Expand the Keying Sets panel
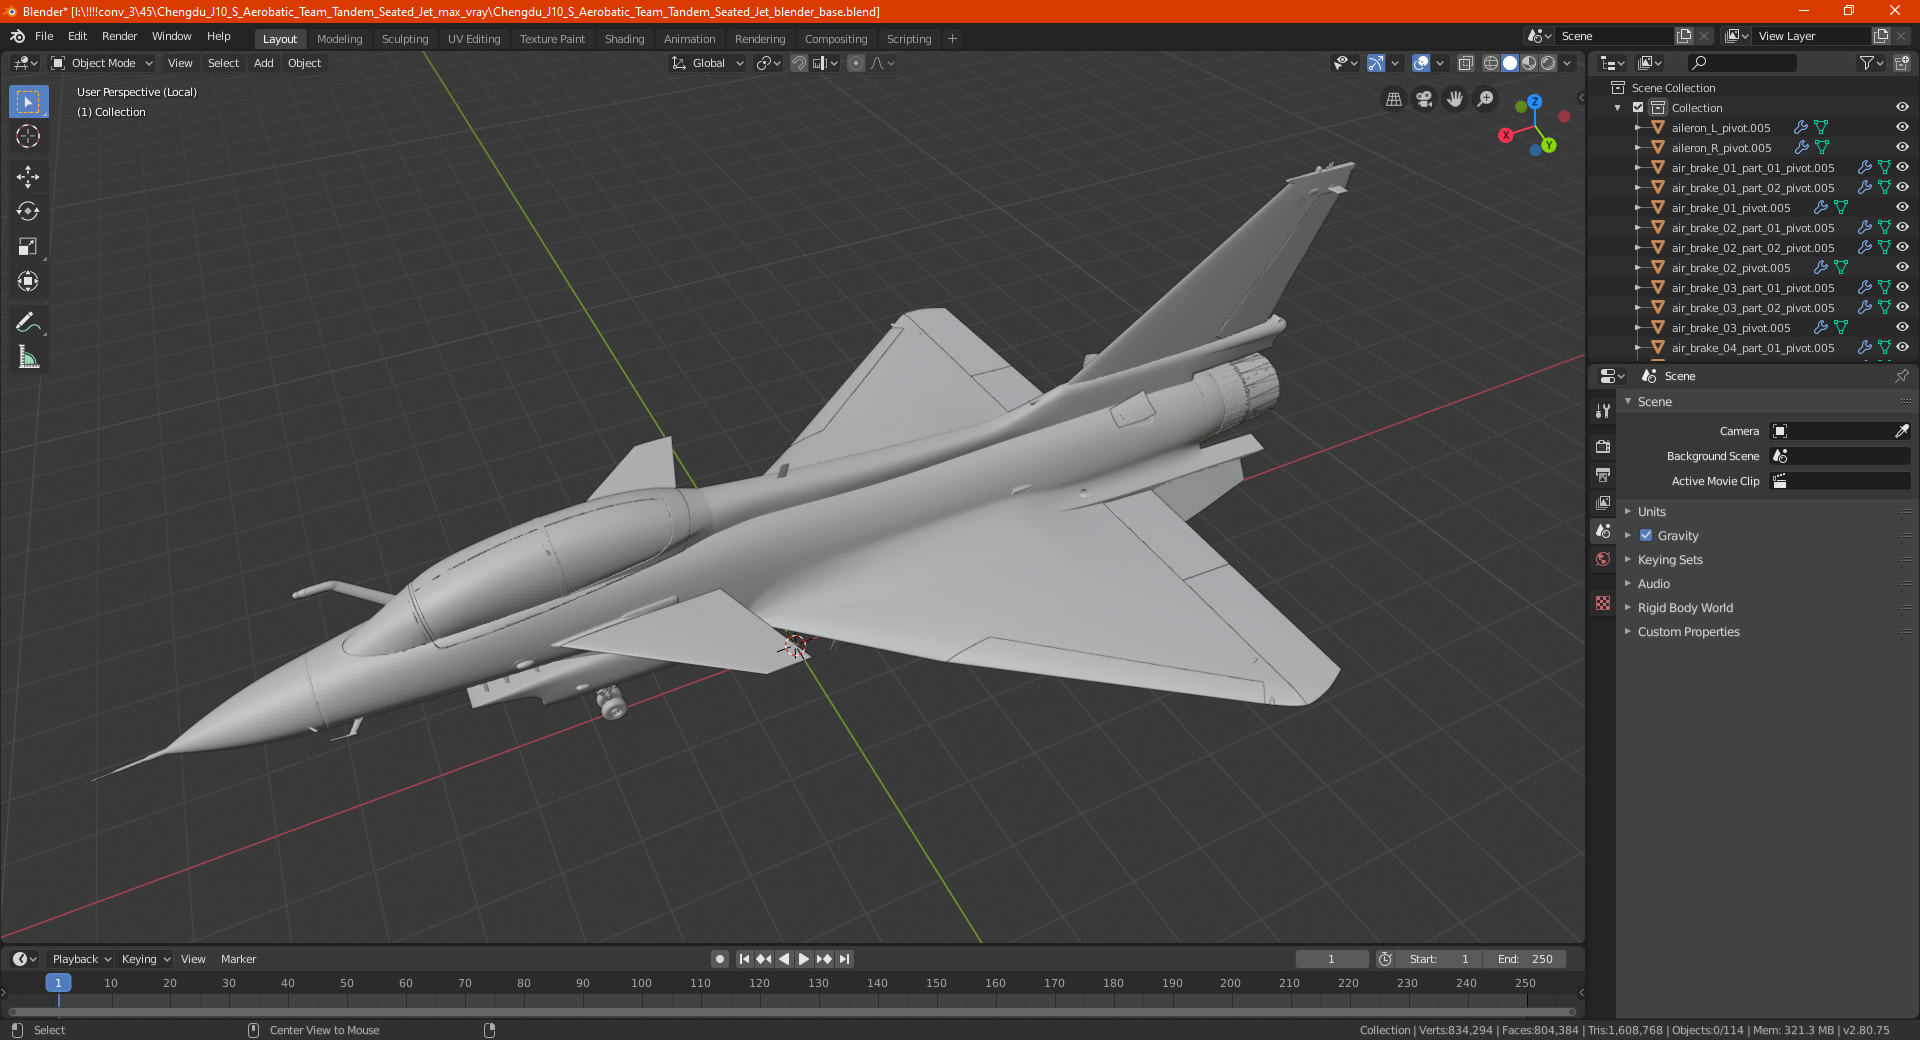 point(1669,560)
